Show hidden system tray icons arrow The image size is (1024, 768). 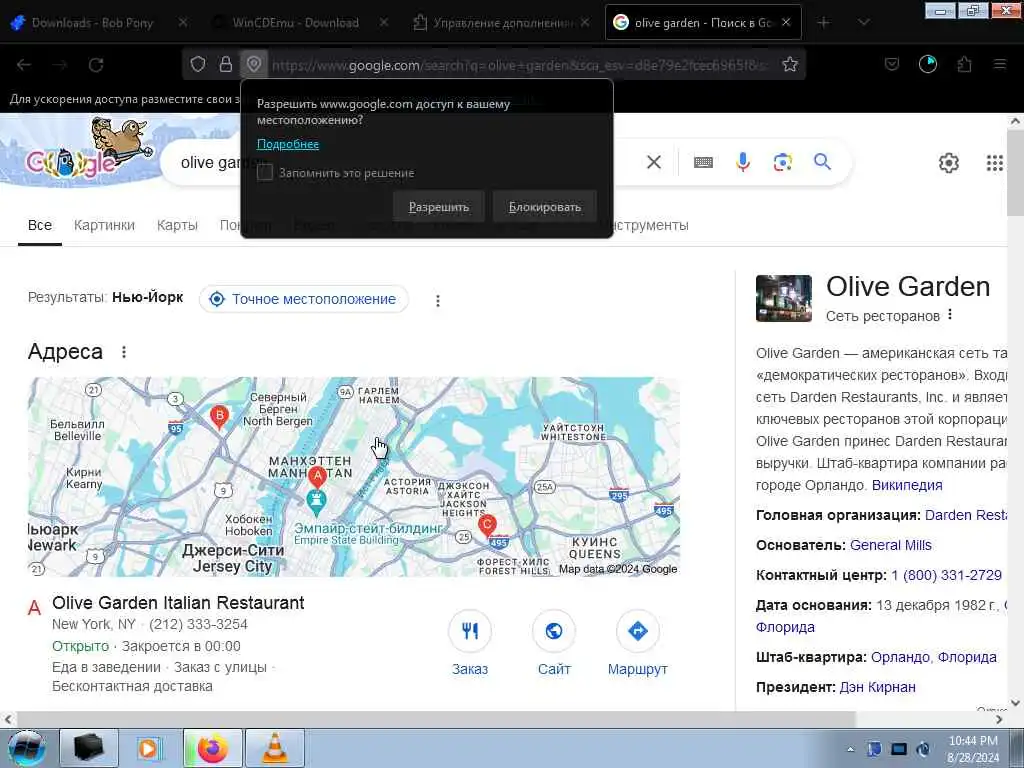click(x=850, y=749)
